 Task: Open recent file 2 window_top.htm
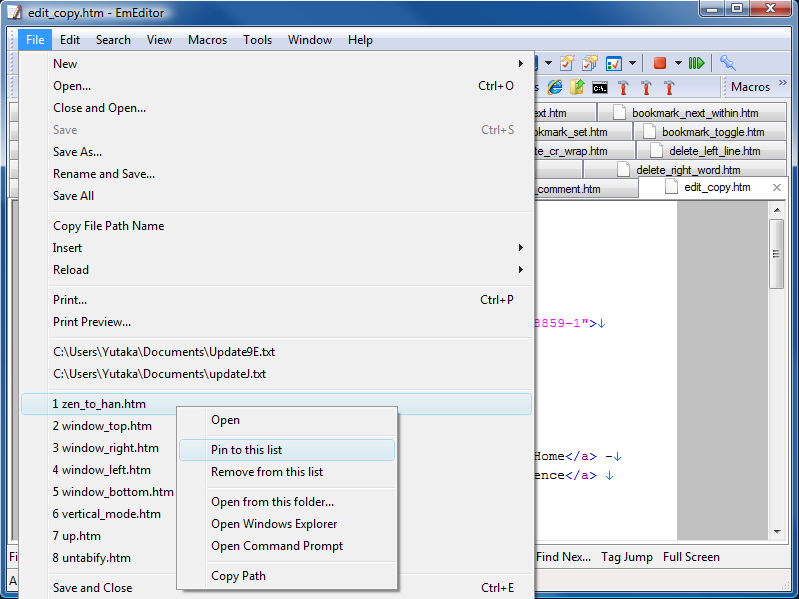pyautogui.click(x=102, y=426)
